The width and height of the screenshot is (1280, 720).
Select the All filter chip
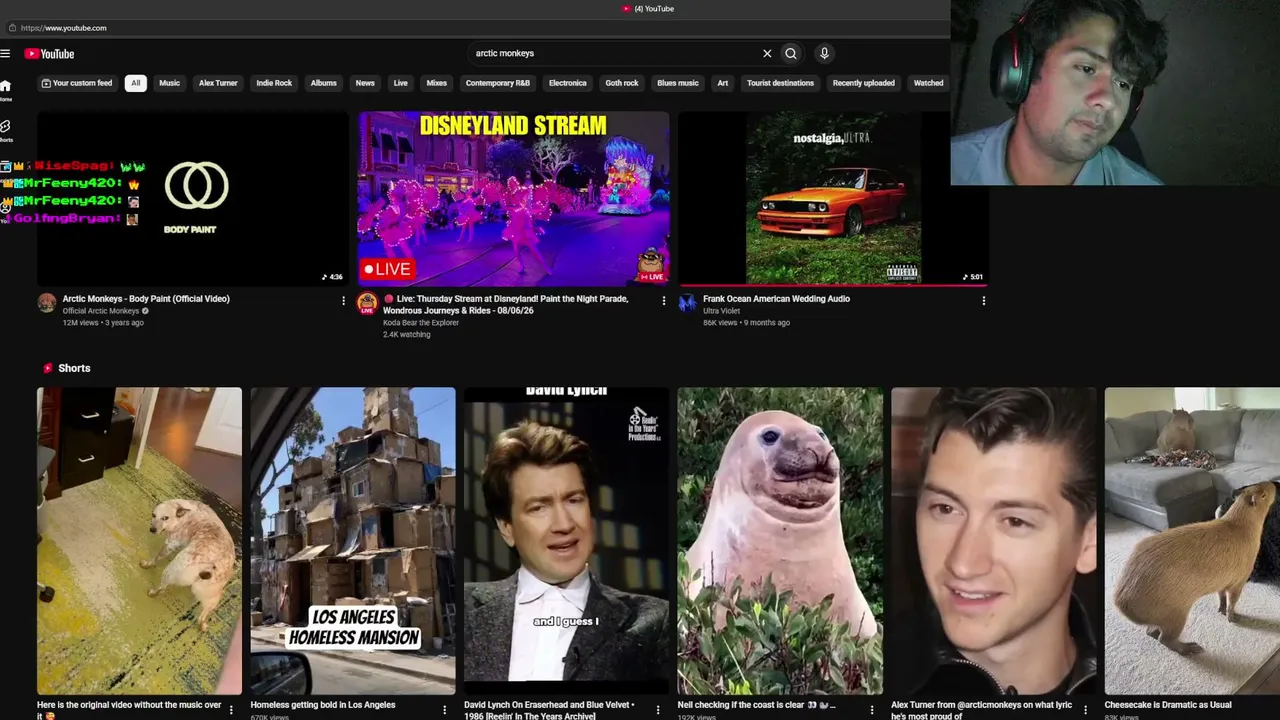(135, 83)
